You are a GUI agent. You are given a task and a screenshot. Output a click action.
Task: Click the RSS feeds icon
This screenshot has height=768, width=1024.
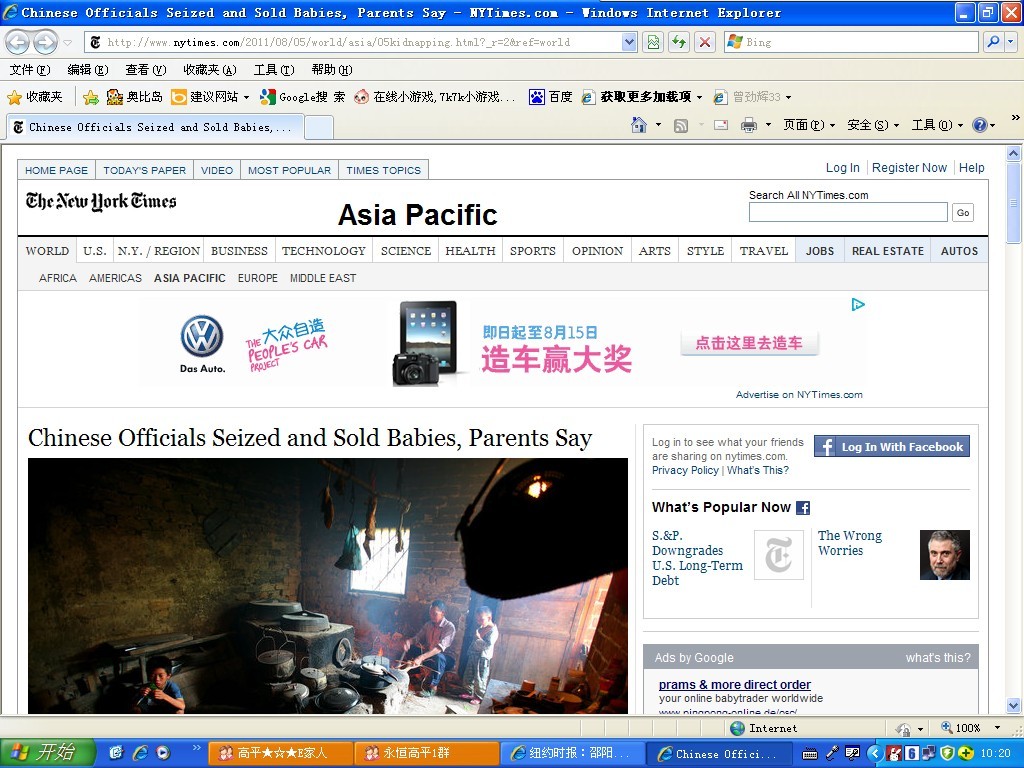pos(681,125)
